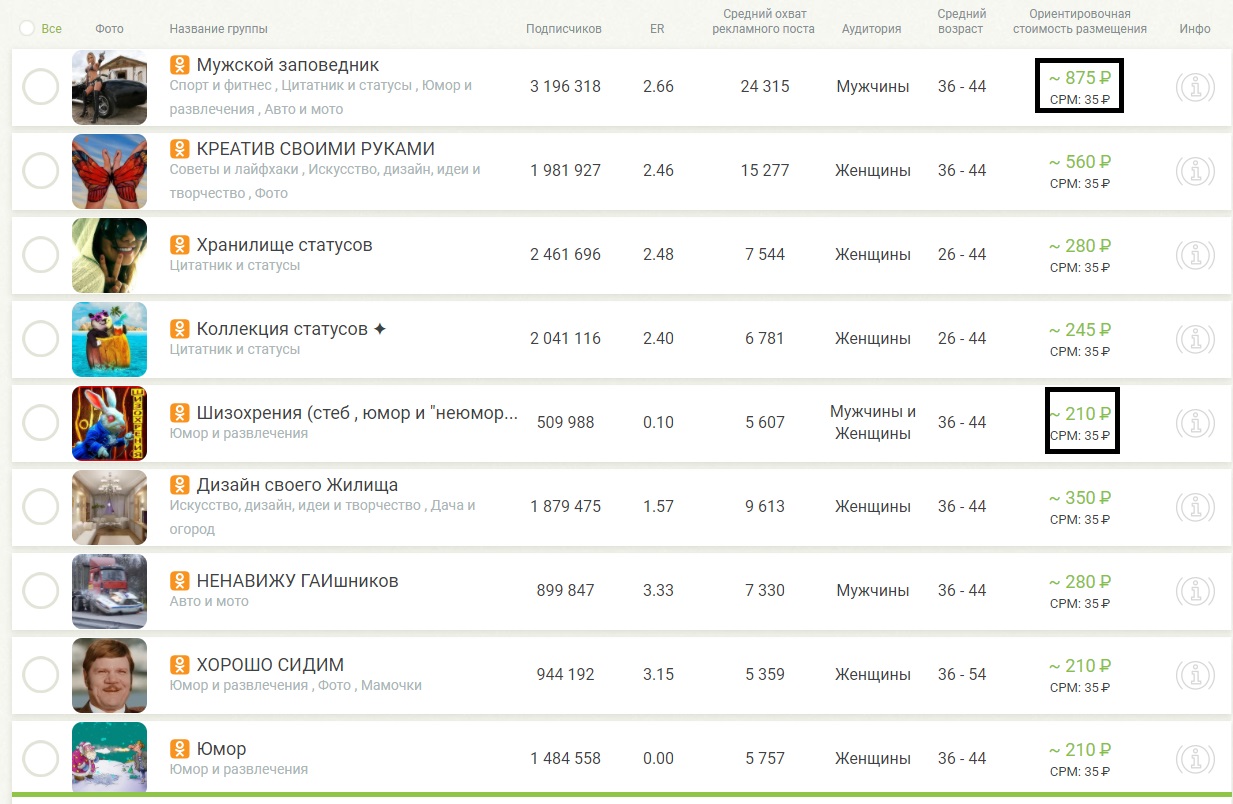
Task: Open the ХОРОШО СИДИМ group link
Action: 270,665
